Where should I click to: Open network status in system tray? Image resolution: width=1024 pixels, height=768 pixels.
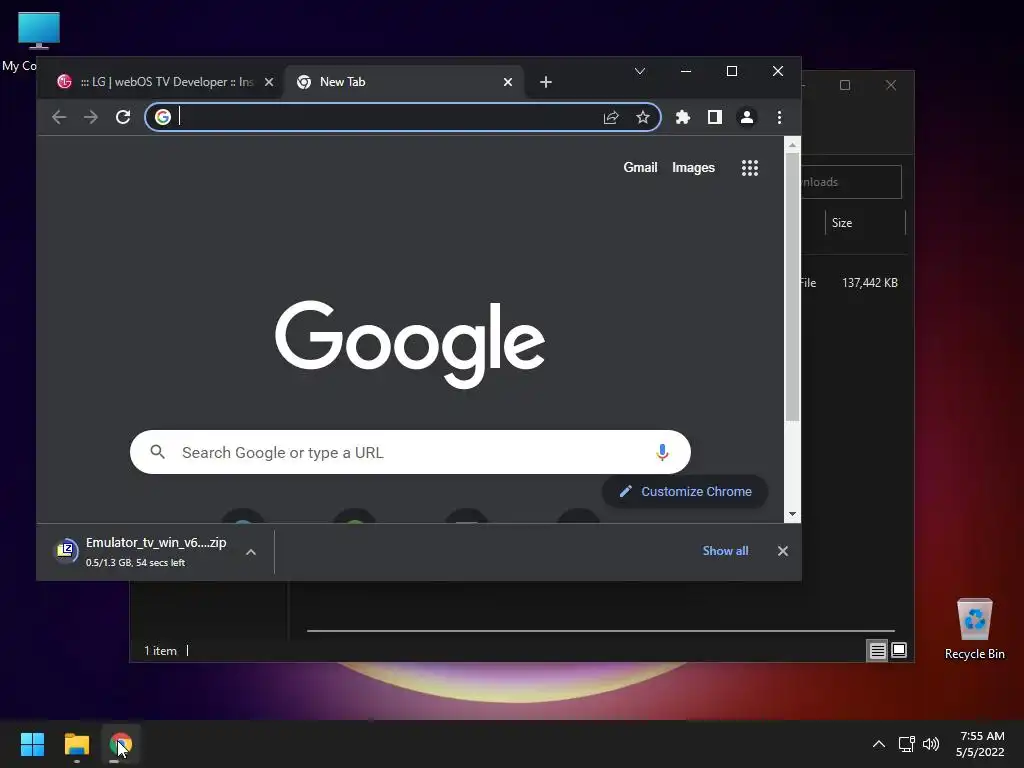(906, 744)
